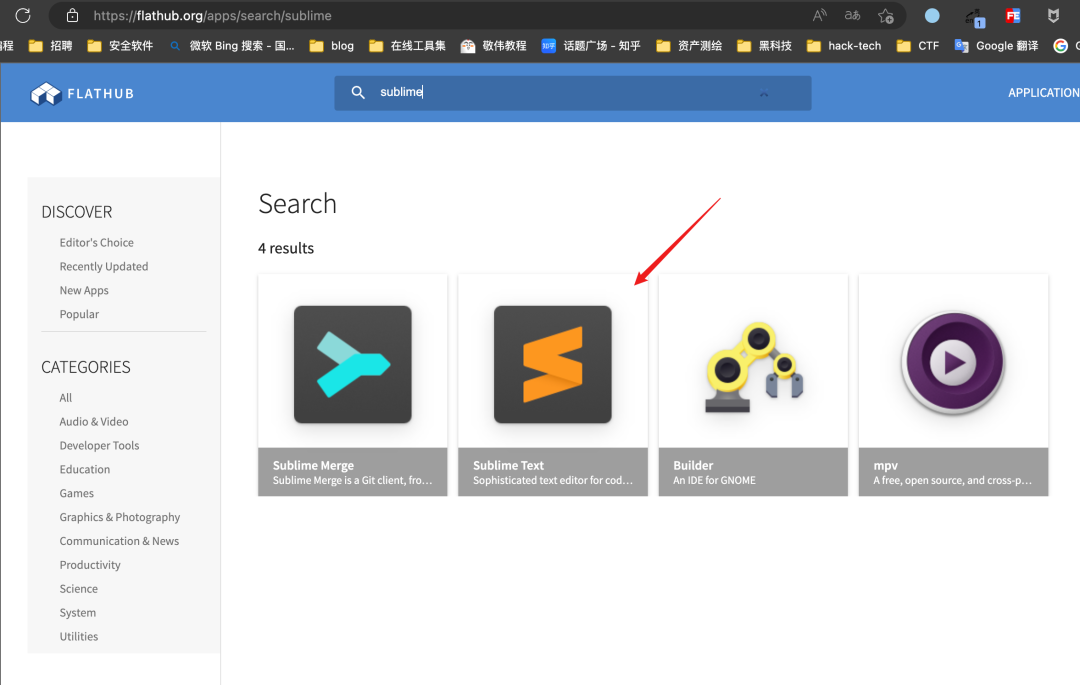1080x685 pixels.
Task: Select Graphics & Photography category
Action: click(x=120, y=517)
